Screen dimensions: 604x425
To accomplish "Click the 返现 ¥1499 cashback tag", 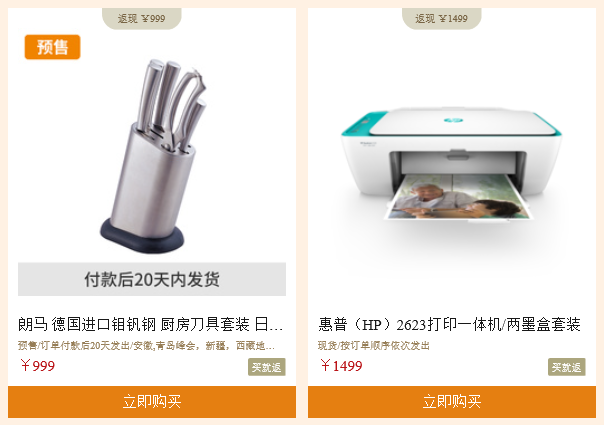I will click(441, 18).
